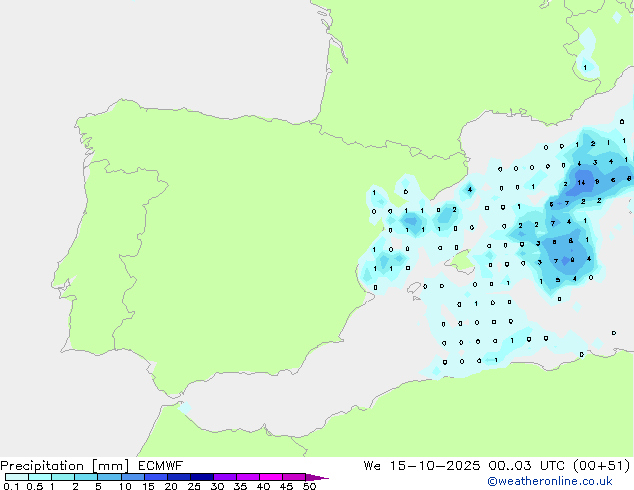Click the 0.1–0.5 mm legend swatch
634x490 pixels.
point(17,477)
